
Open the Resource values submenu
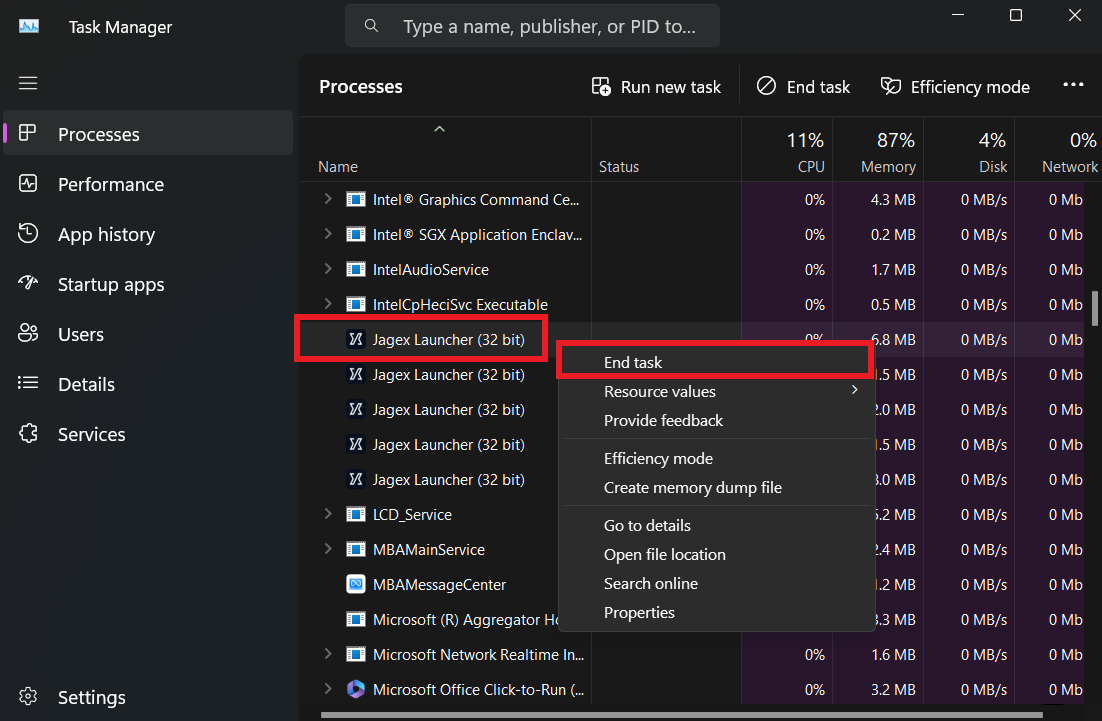pyautogui.click(x=660, y=392)
